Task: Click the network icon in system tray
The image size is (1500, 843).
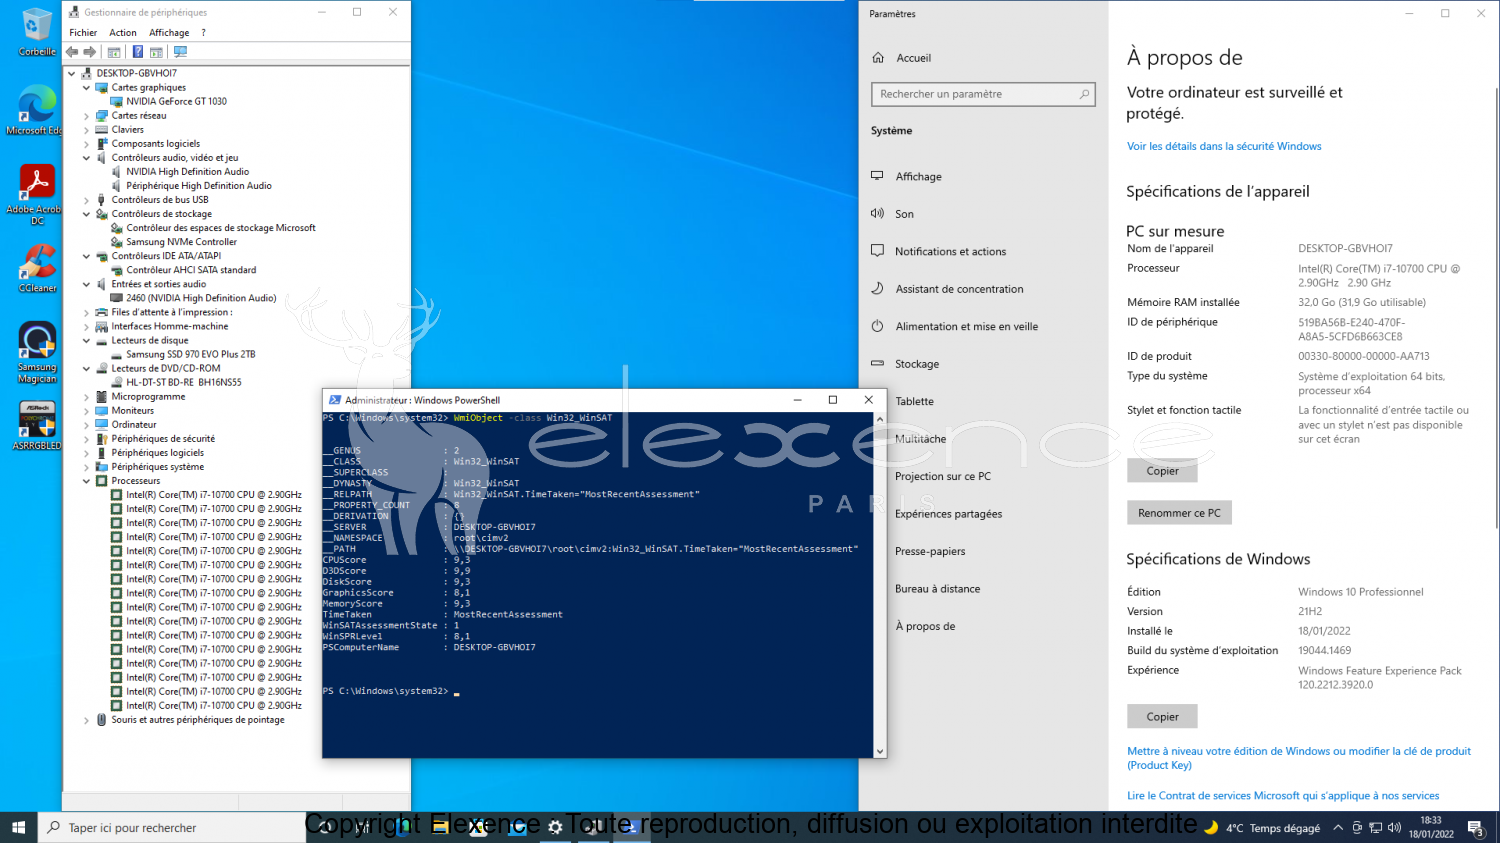Action: coord(1376,827)
